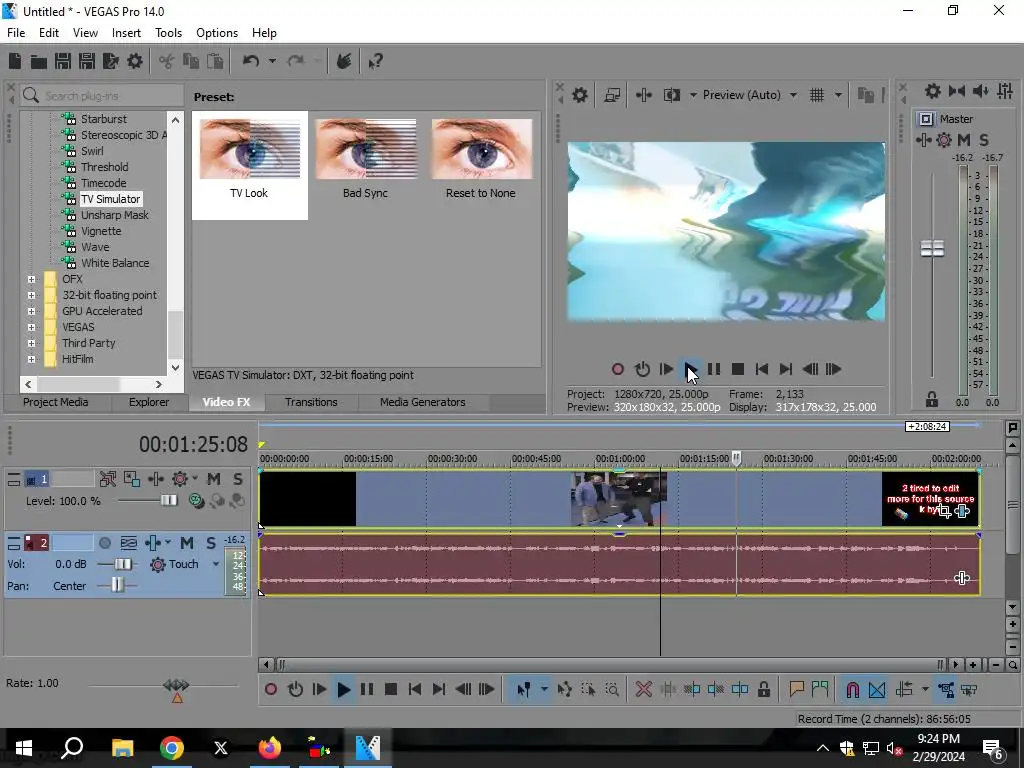The height and width of the screenshot is (768, 1024).
Task: Switch to the Media Generators tab
Action: (x=423, y=402)
